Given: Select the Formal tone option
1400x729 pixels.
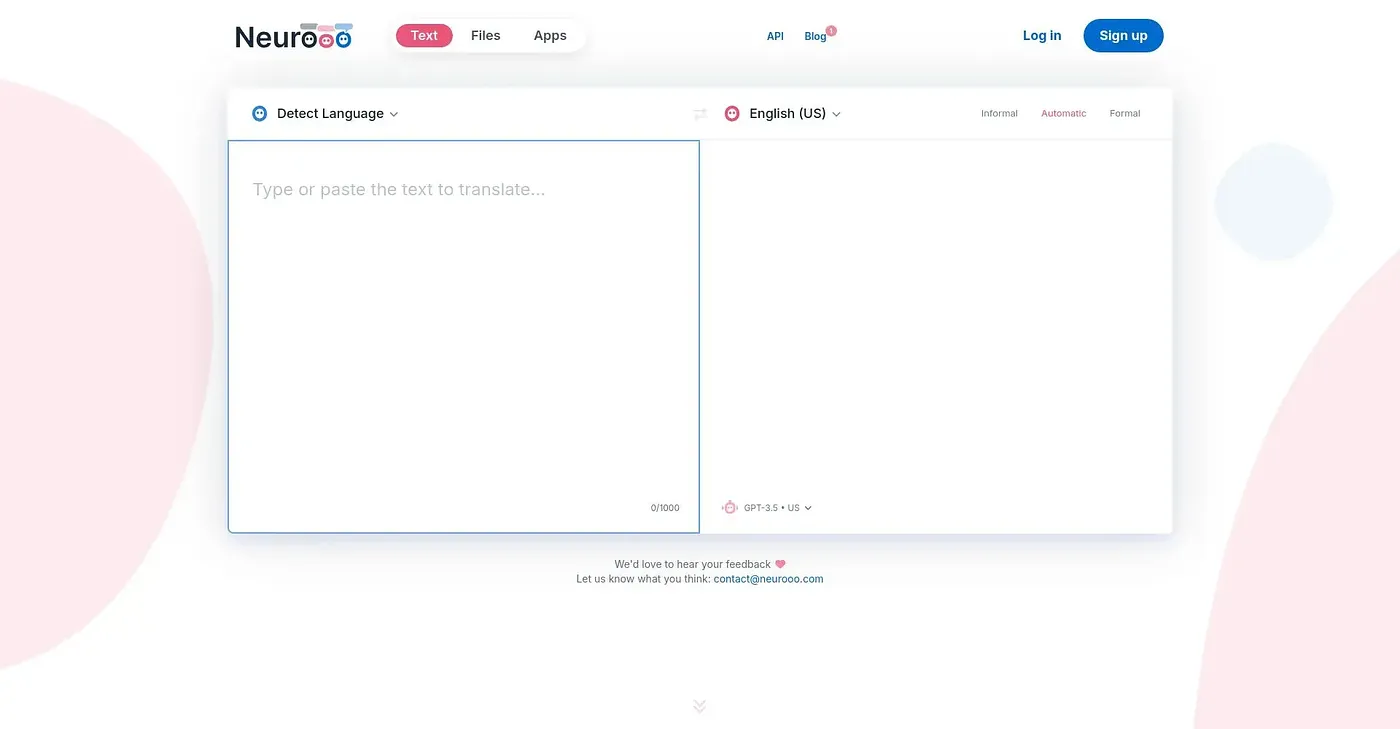Looking at the screenshot, I should pos(1125,114).
